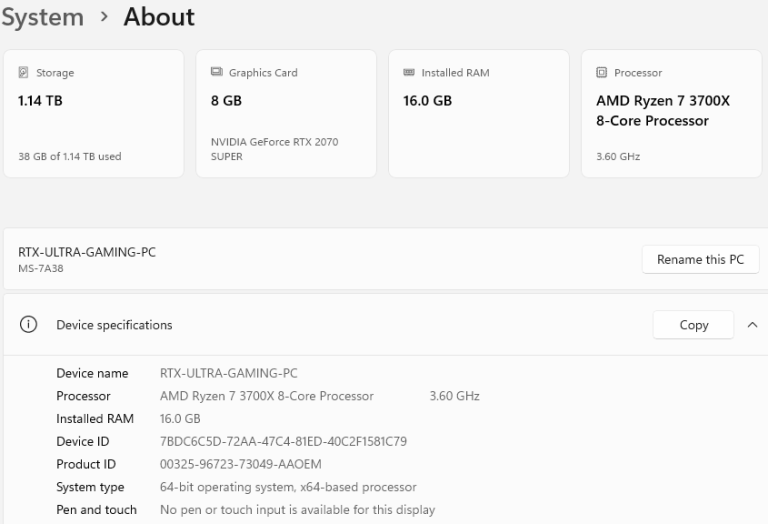768x524 pixels.
Task: Select the NVIDIA GeForce RTX 2070 SUPER text
Action: coord(274,149)
